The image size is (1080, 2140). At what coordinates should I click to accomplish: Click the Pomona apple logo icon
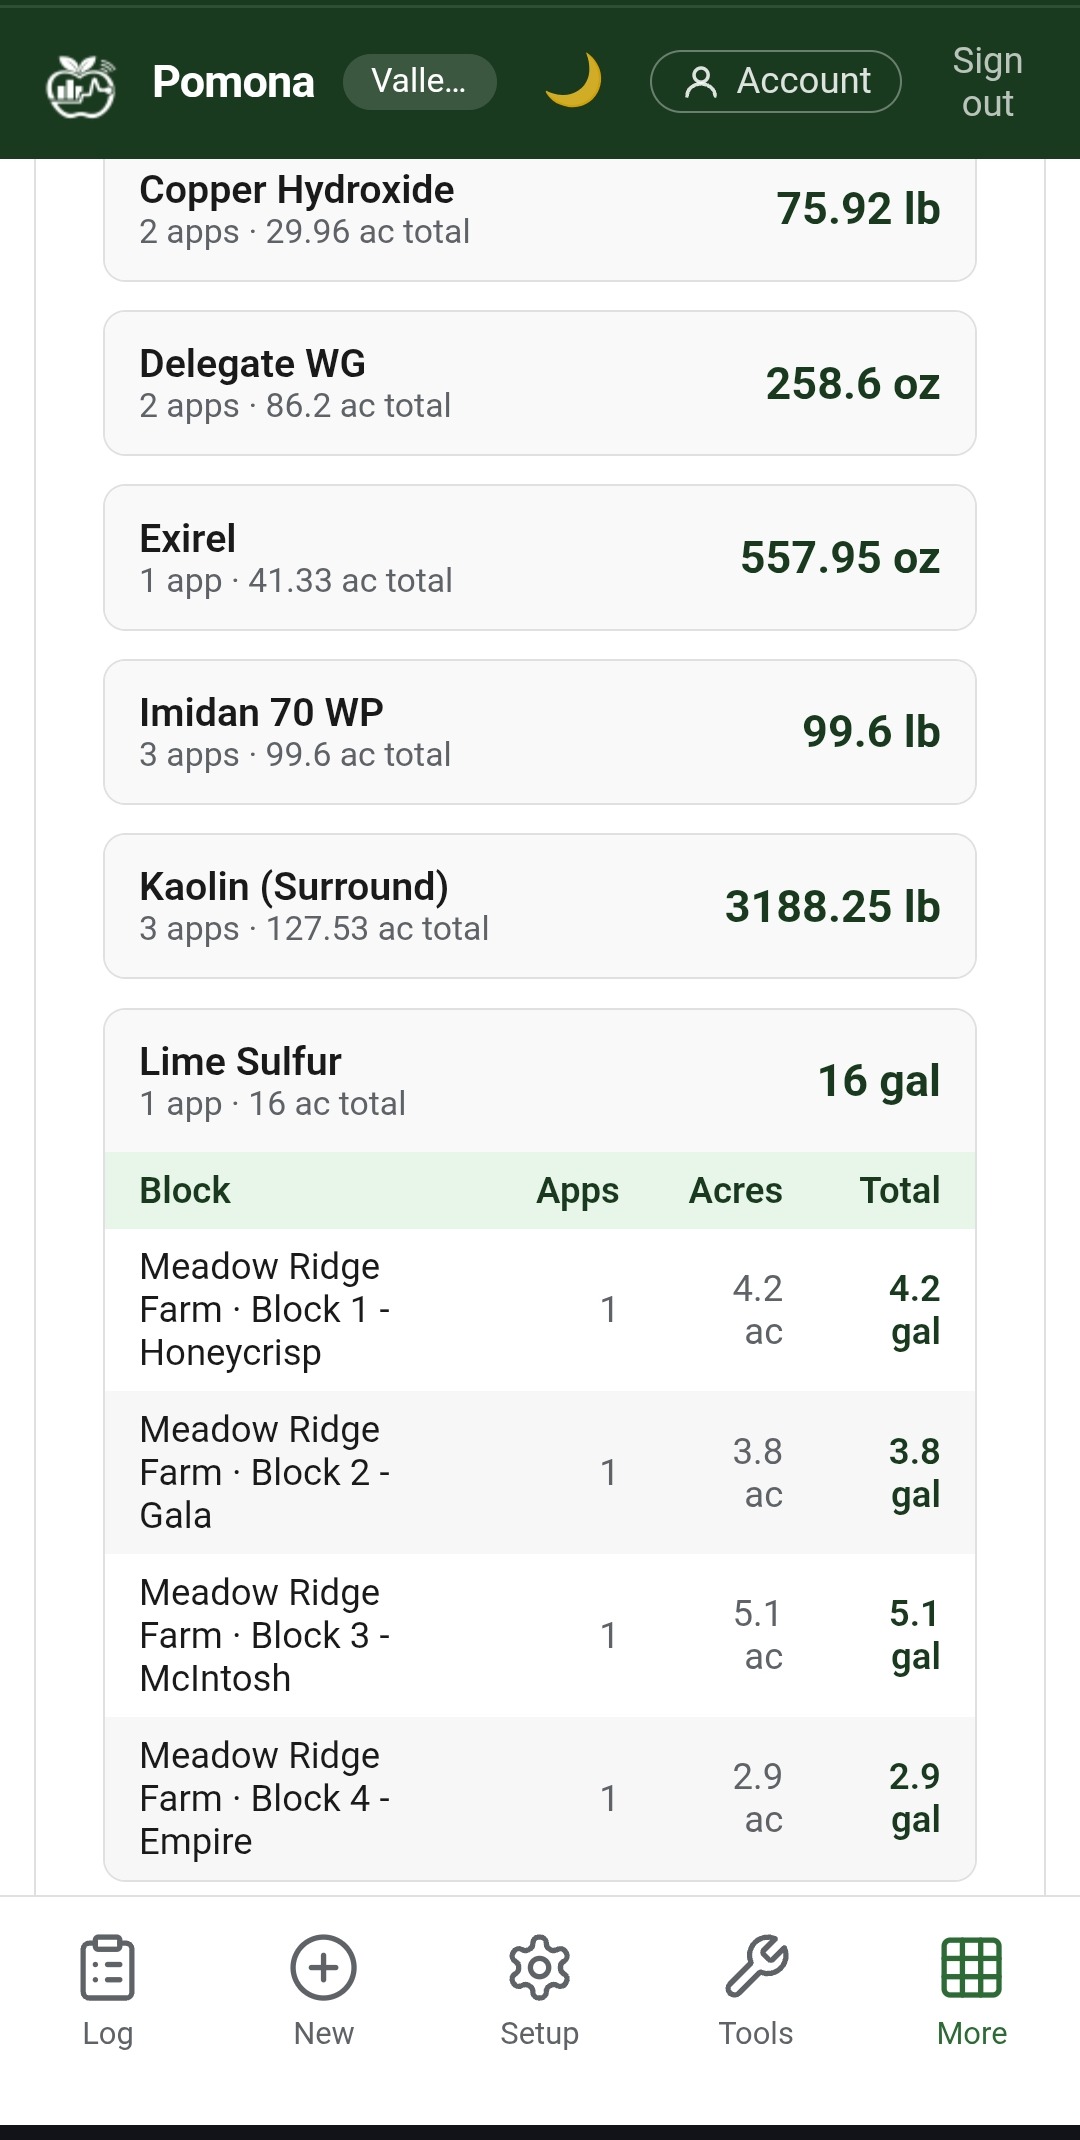point(81,84)
